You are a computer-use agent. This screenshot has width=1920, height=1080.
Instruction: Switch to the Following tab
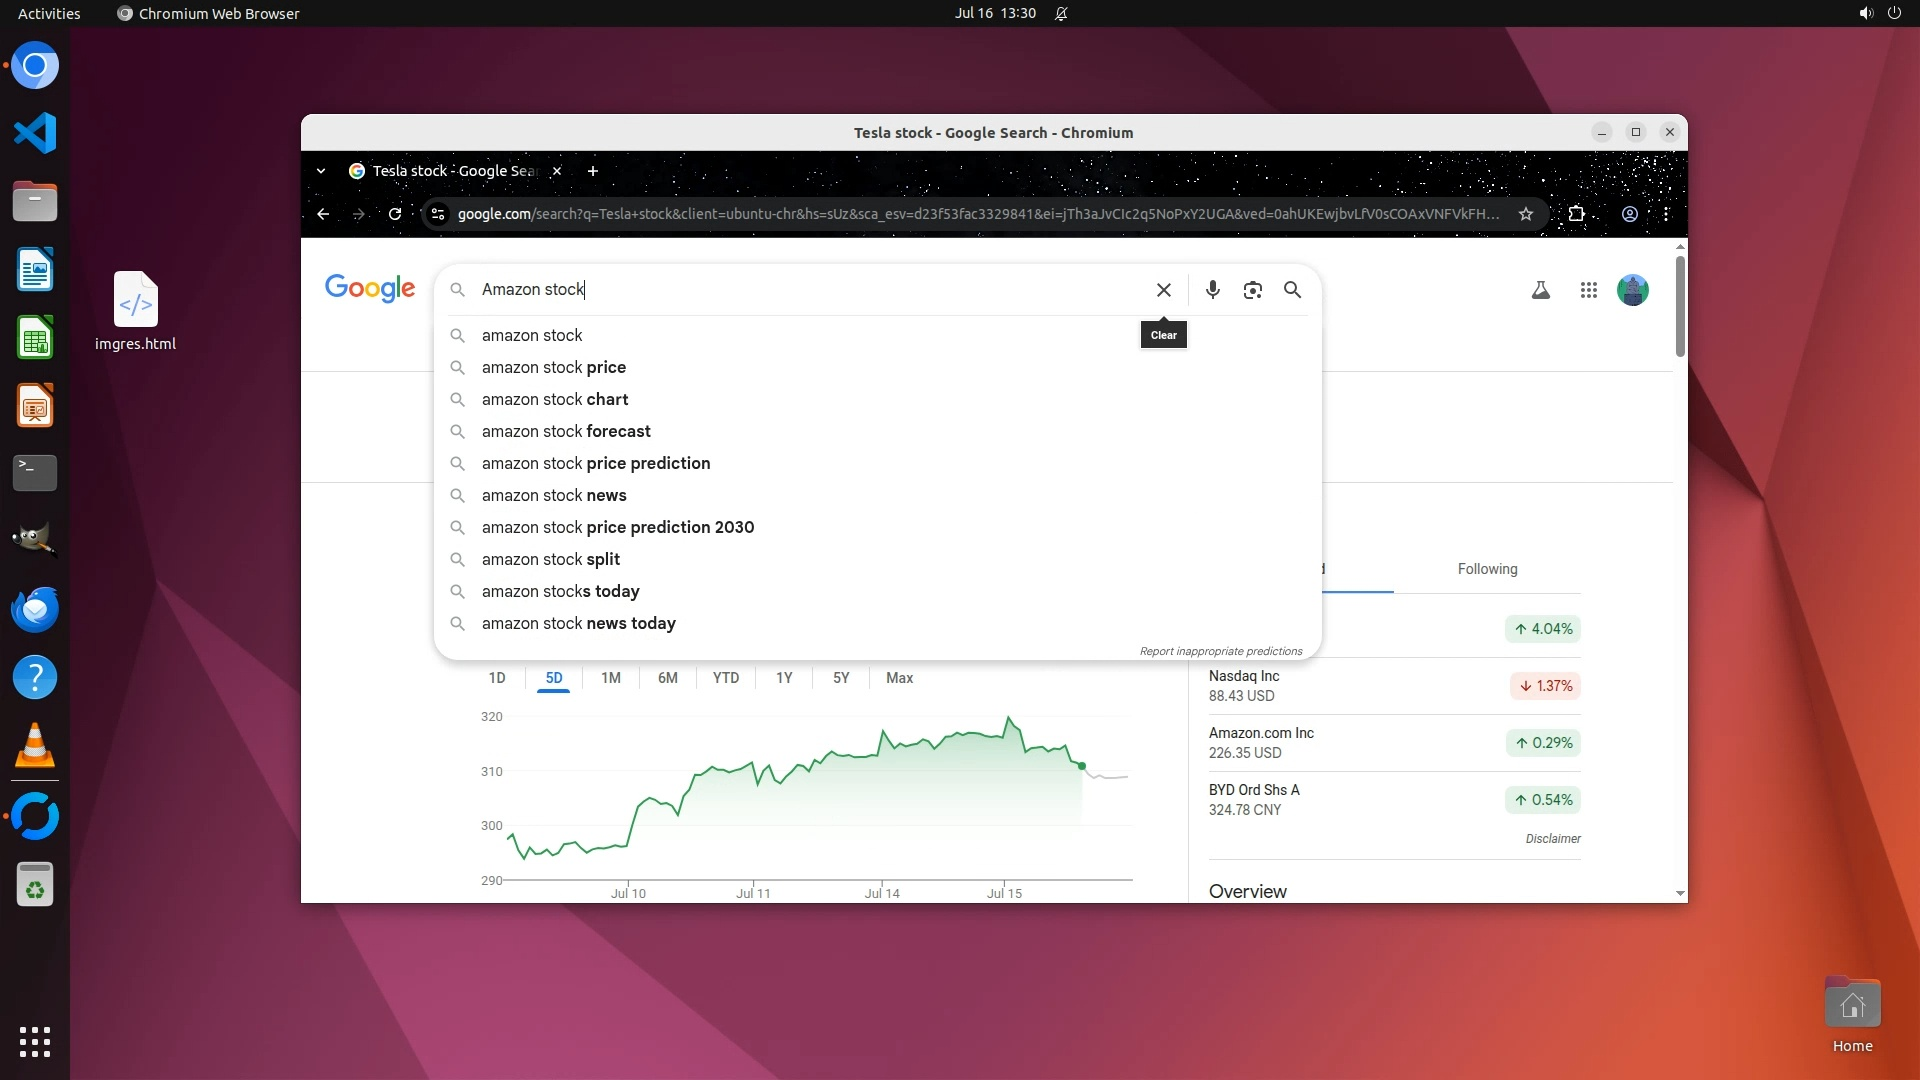pos(1487,569)
